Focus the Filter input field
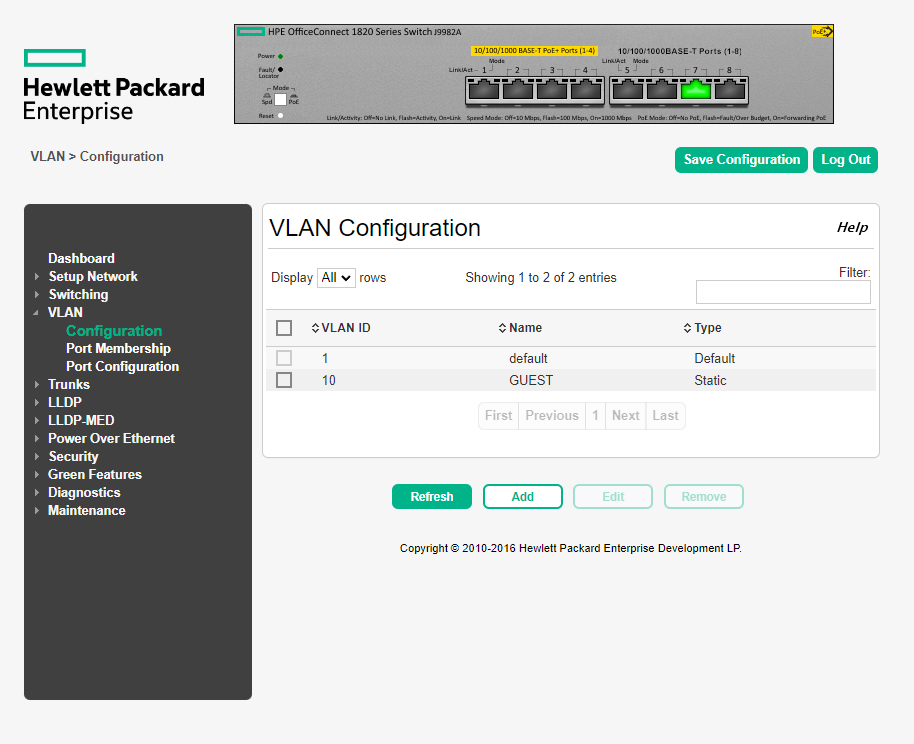 (783, 292)
